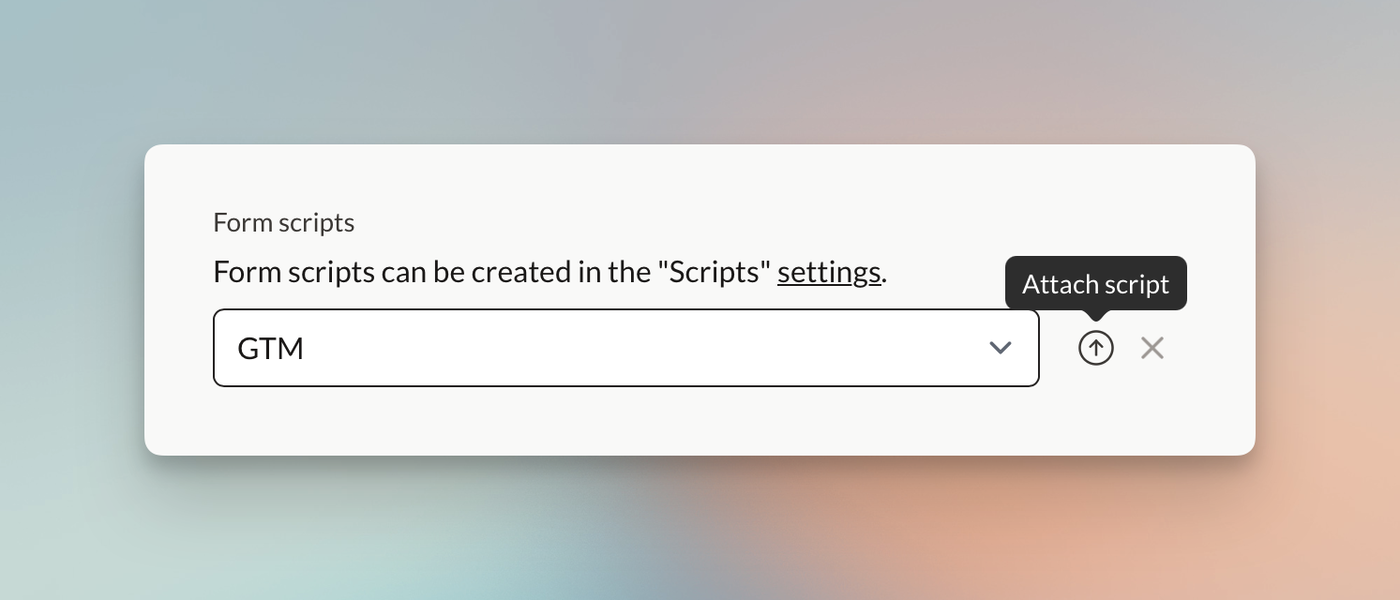Click empty space inside the white card
Screen dimensions: 1400x600
[x=700, y=420]
